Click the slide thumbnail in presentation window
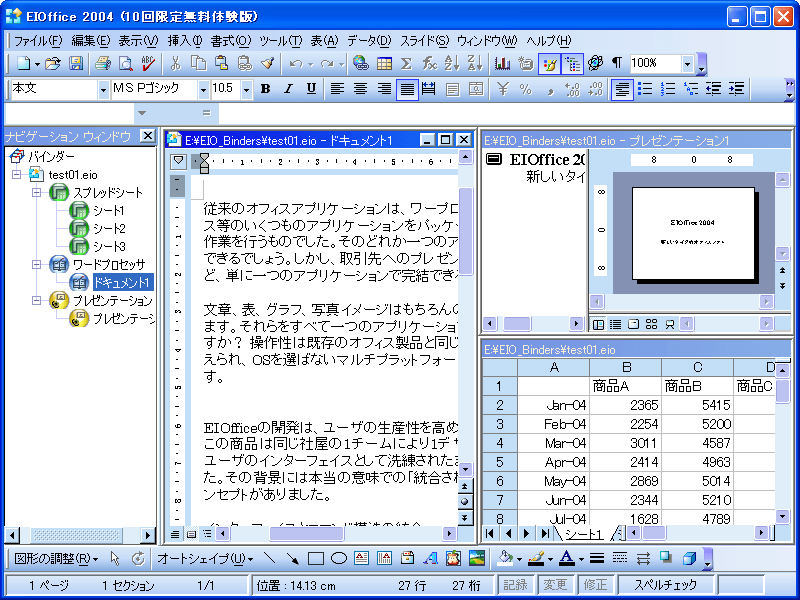The height and width of the screenshot is (600, 800). (693, 233)
